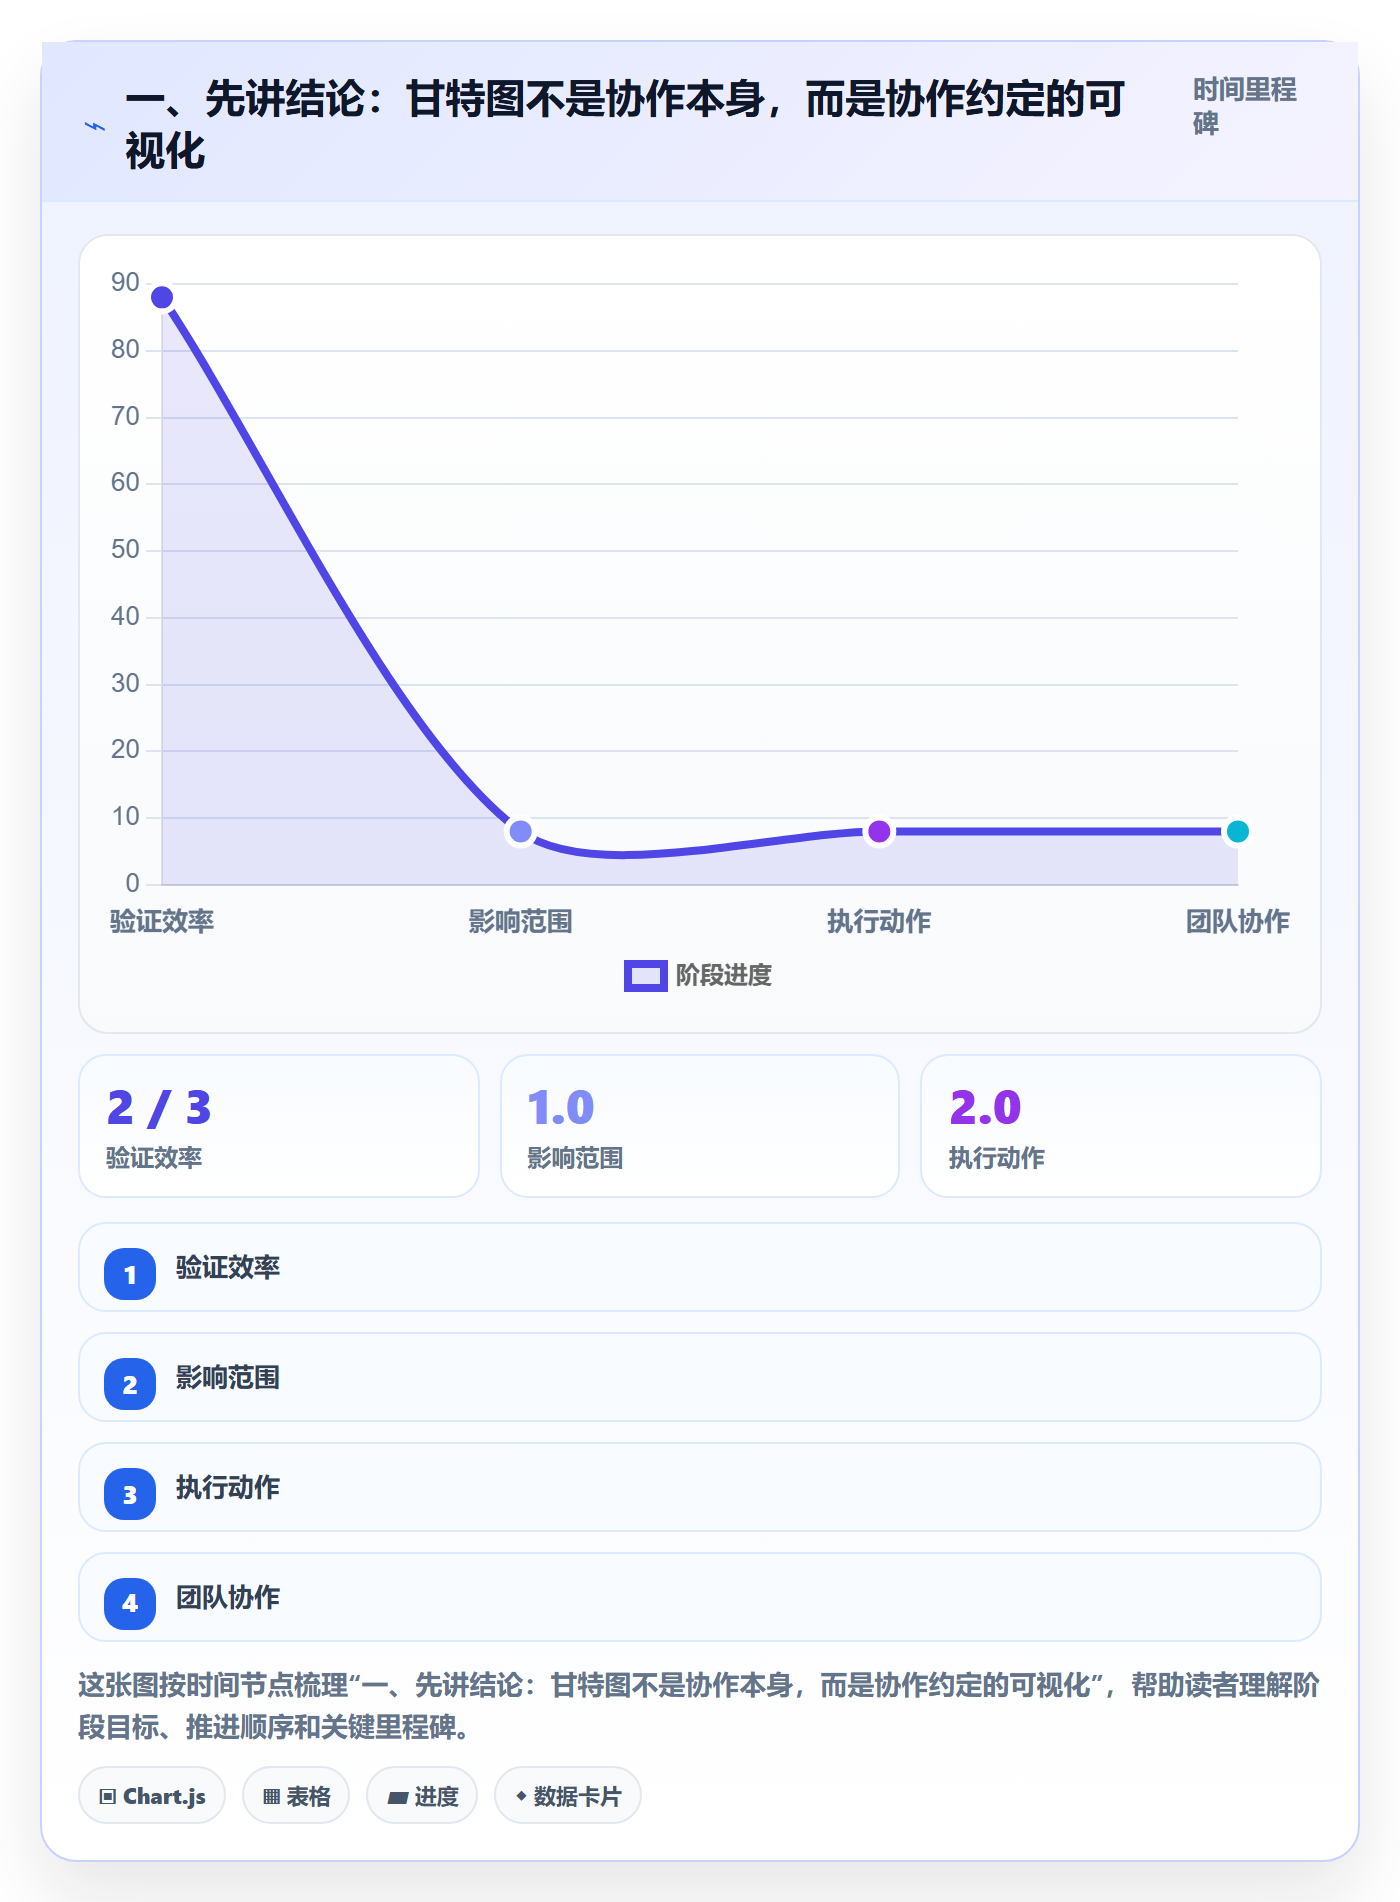
Task: Click the 验证效率 data point on chart
Action: tap(162, 297)
